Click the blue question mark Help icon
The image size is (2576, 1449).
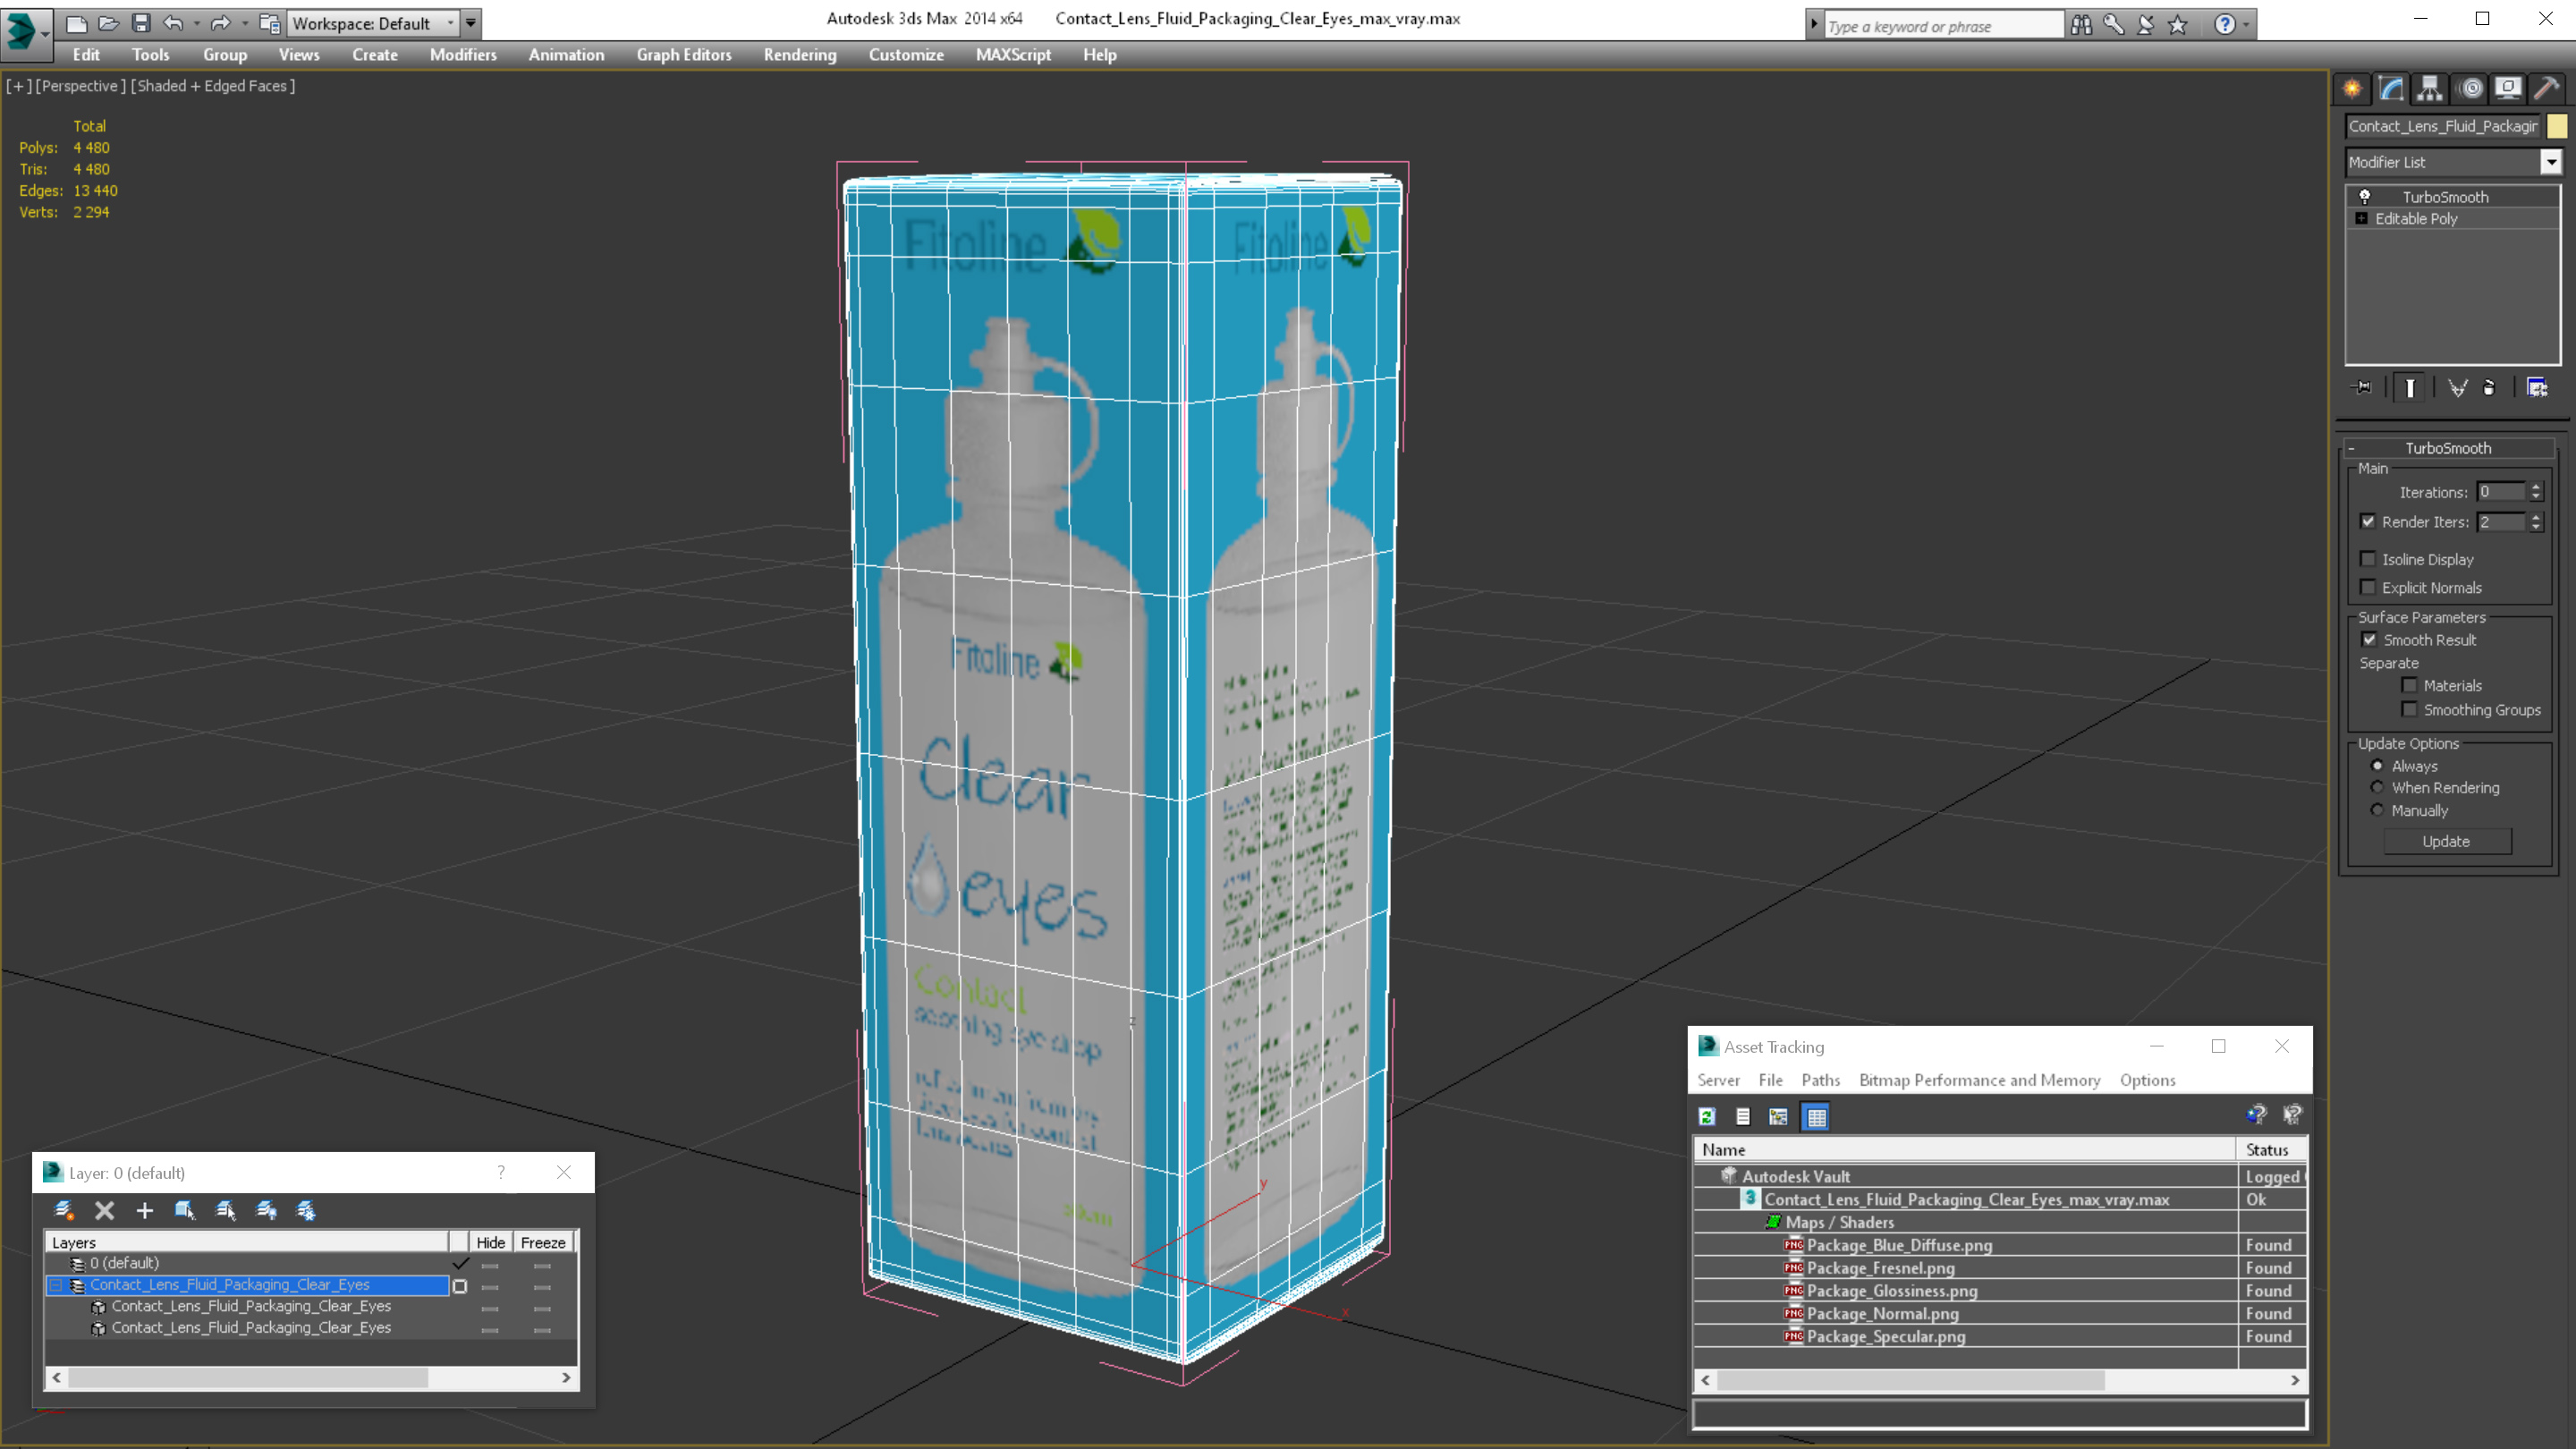click(x=2224, y=25)
